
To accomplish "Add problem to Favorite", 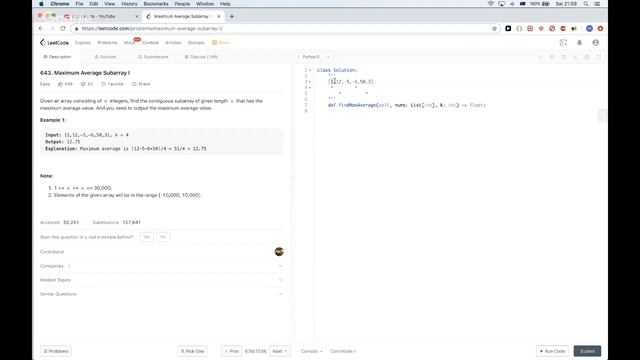I will [x=112, y=84].
